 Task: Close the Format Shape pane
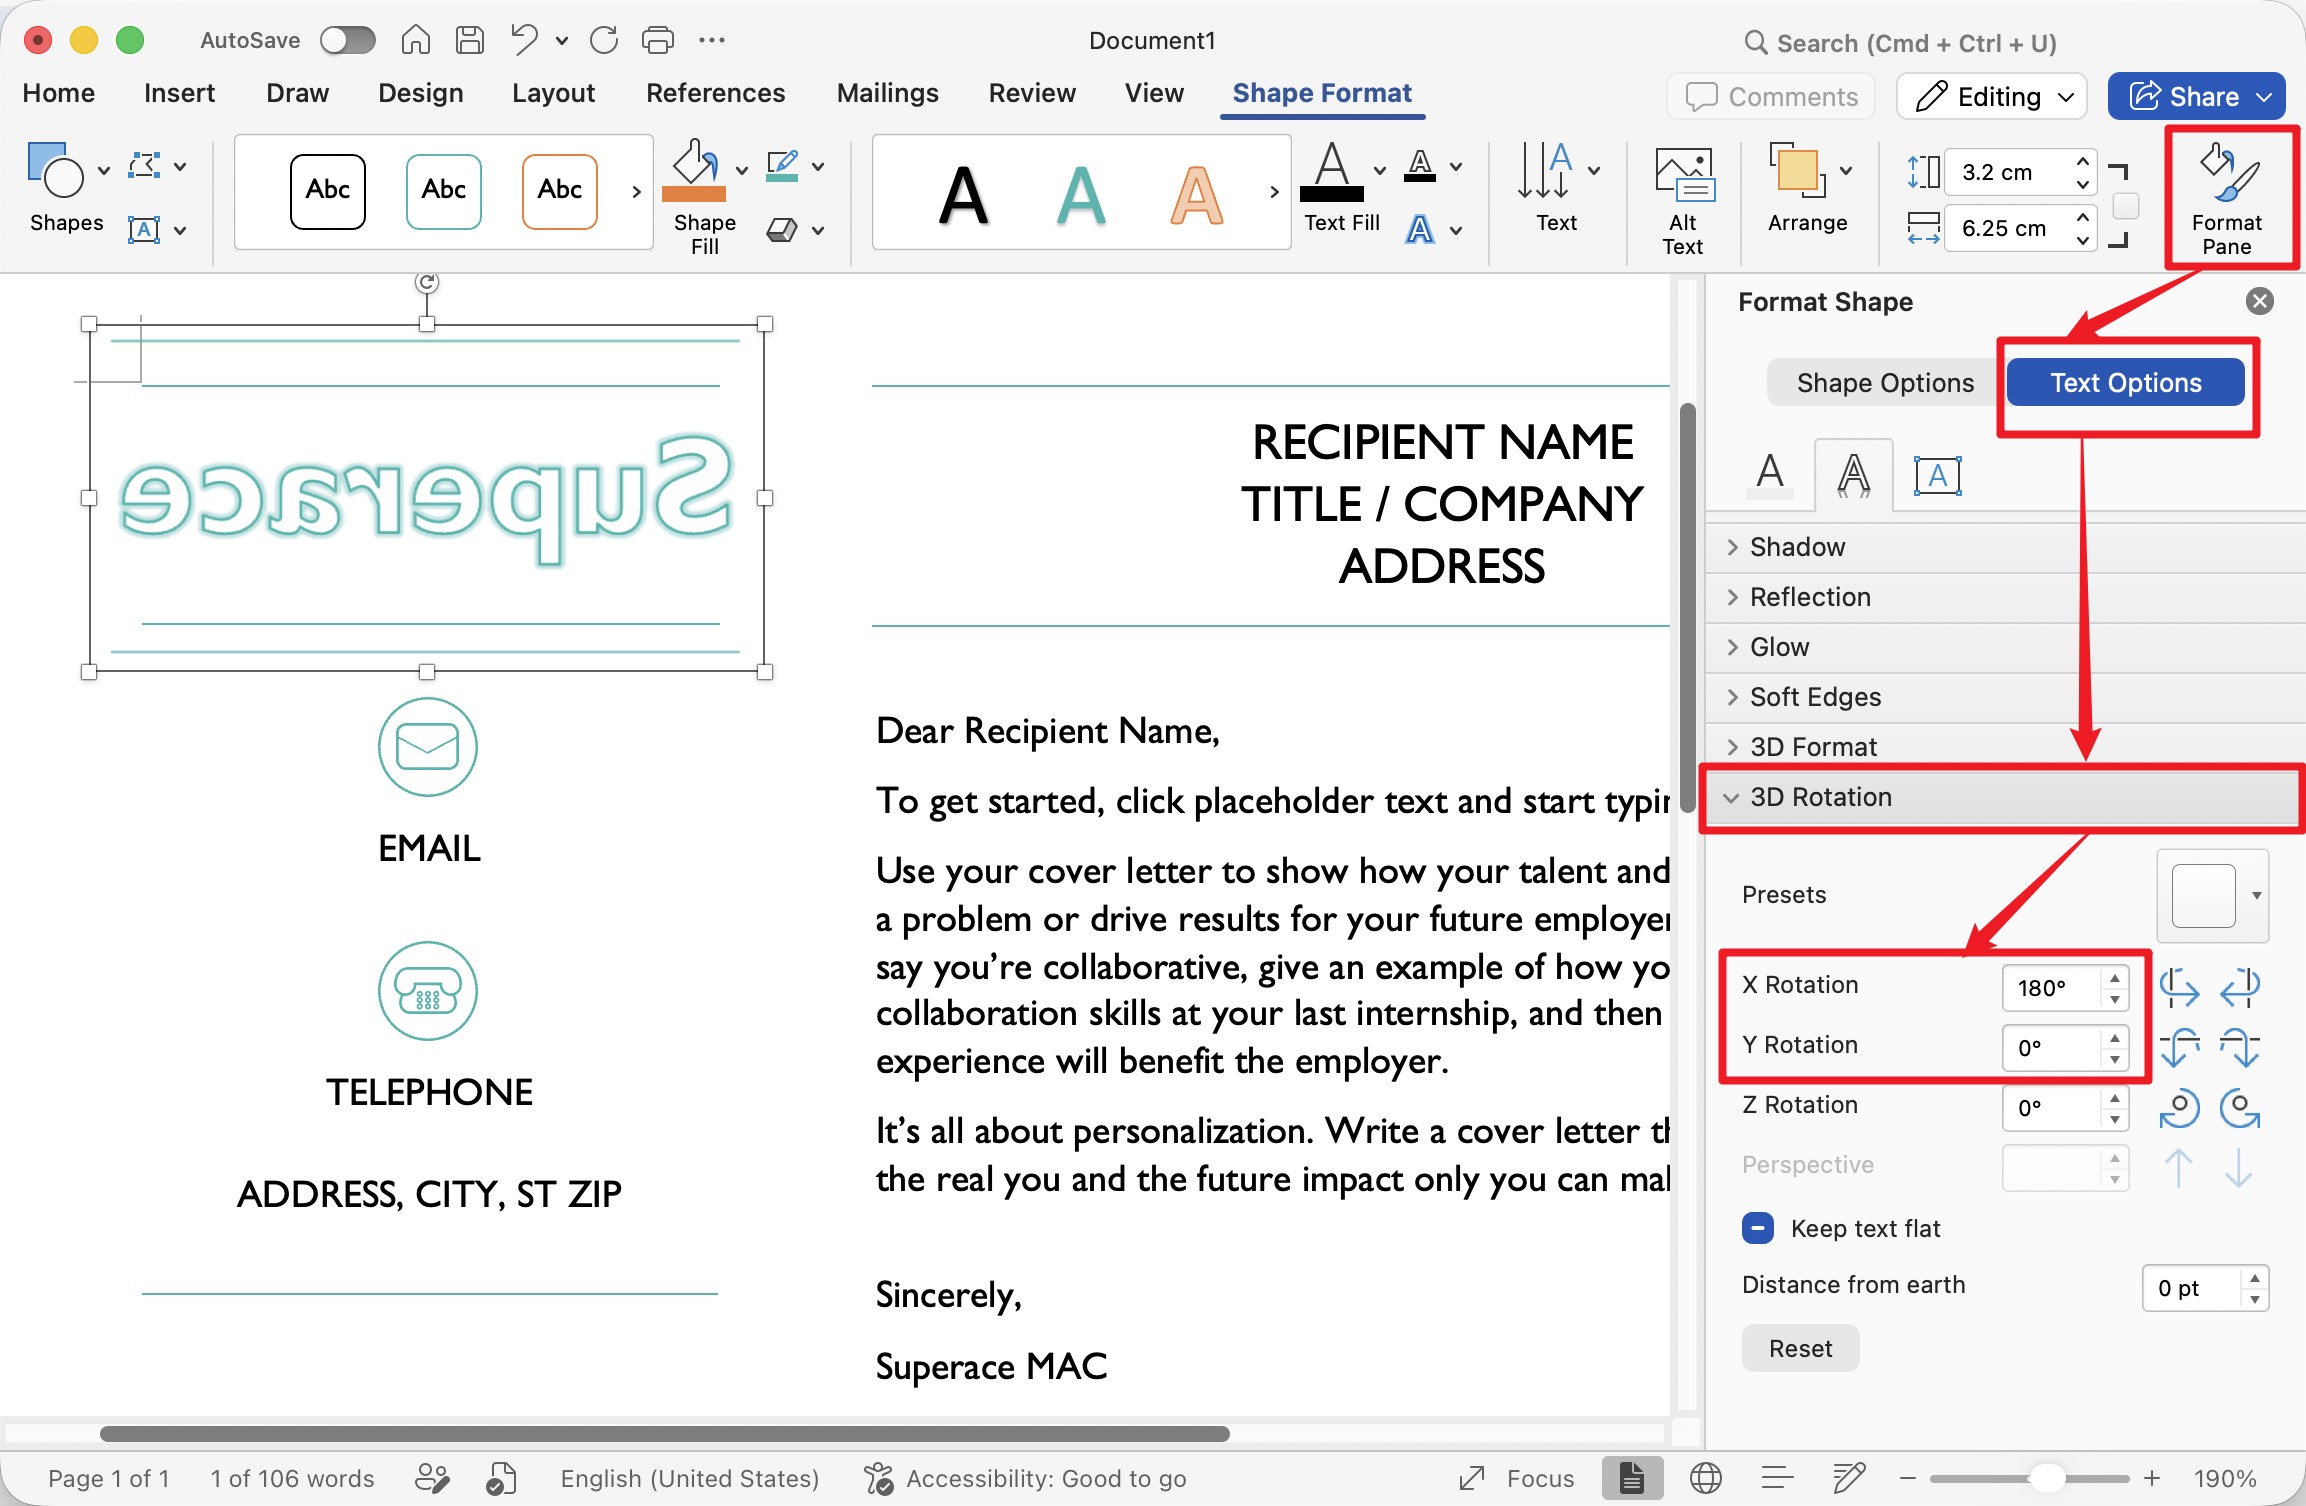2260,301
